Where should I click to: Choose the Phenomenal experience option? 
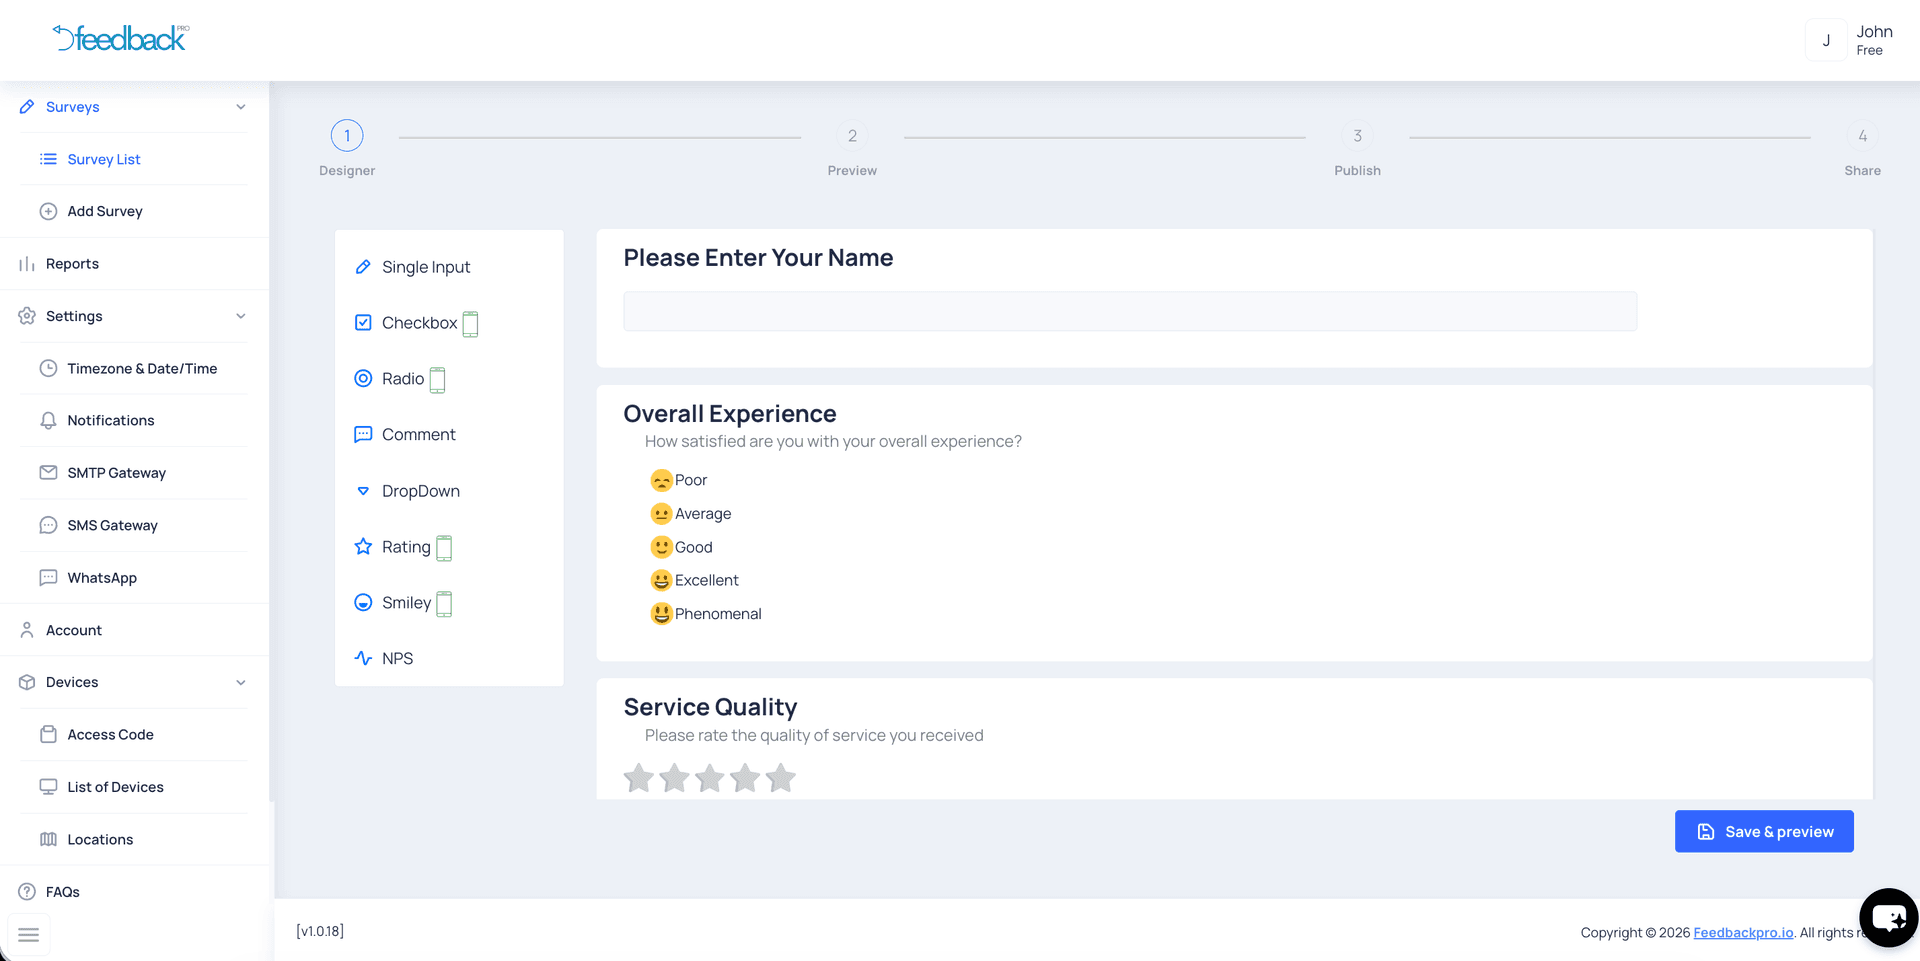(706, 613)
